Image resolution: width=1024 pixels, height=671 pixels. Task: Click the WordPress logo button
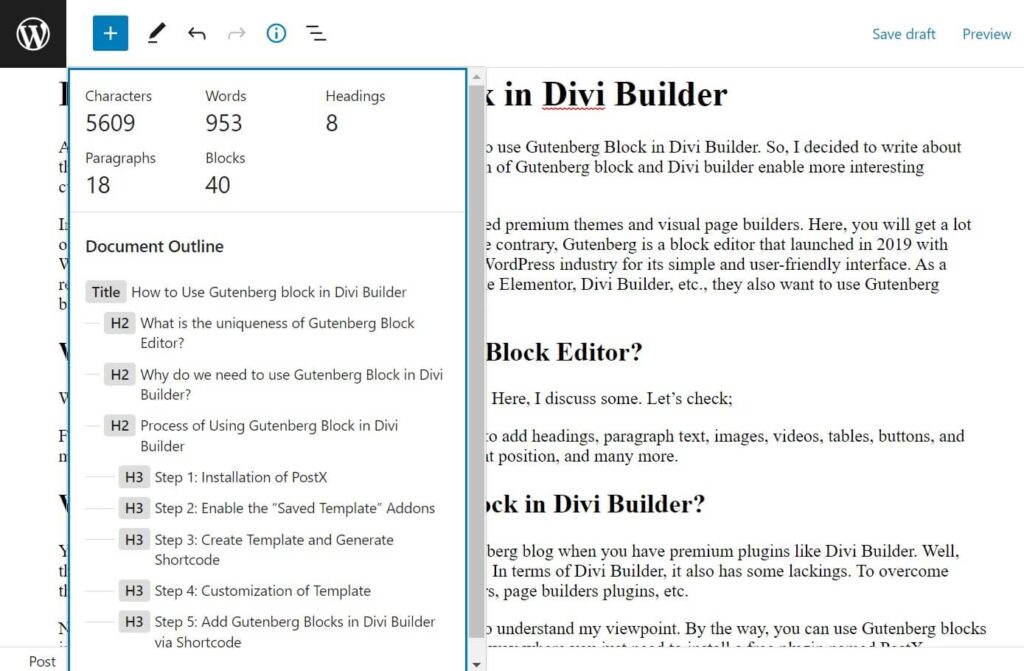(33, 33)
